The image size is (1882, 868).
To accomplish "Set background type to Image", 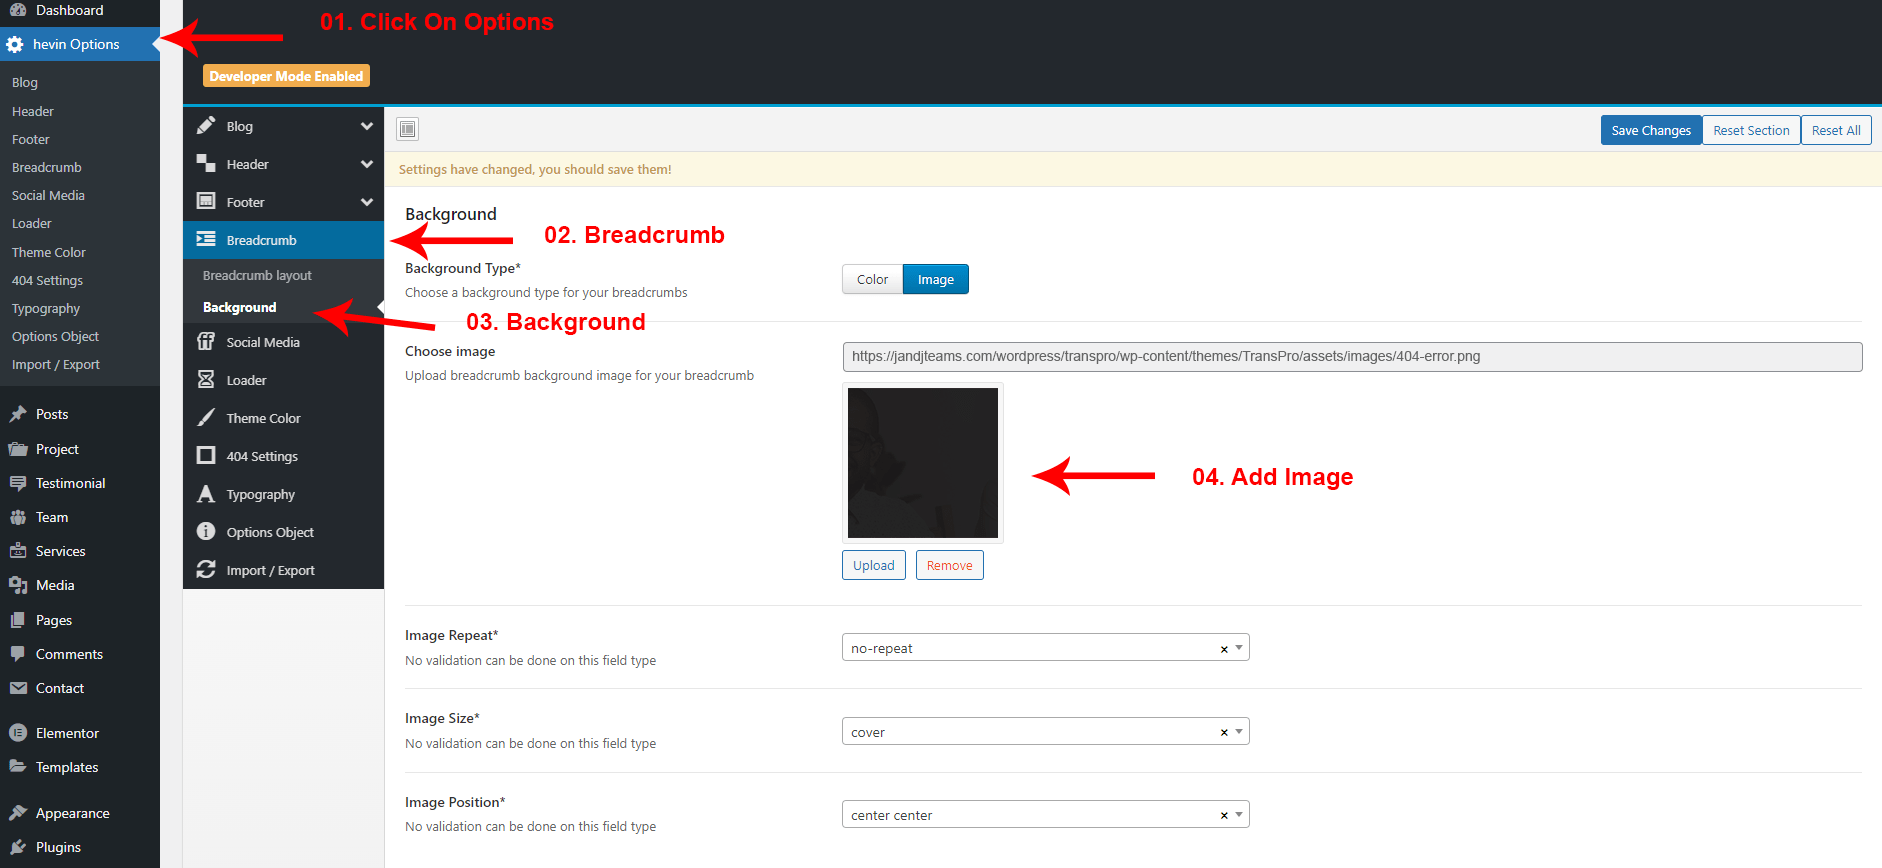I will [x=935, y=280].
